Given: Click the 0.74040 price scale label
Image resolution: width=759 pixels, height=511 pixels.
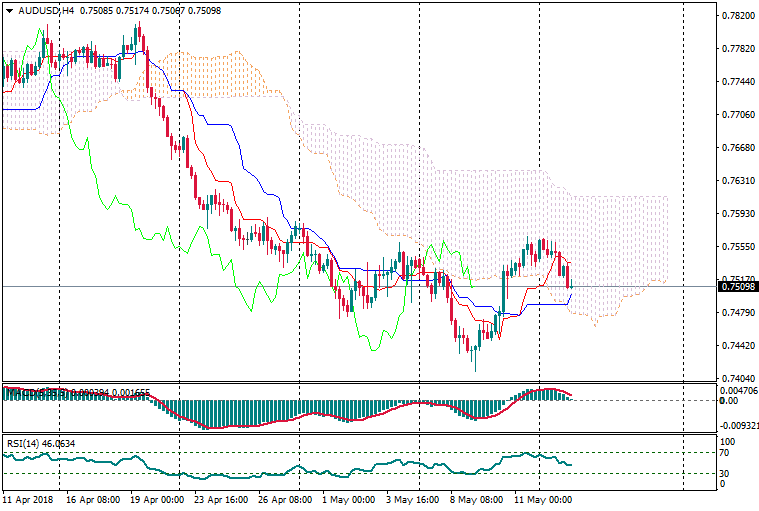Looking at the screenshot, I should click(736, 379).
